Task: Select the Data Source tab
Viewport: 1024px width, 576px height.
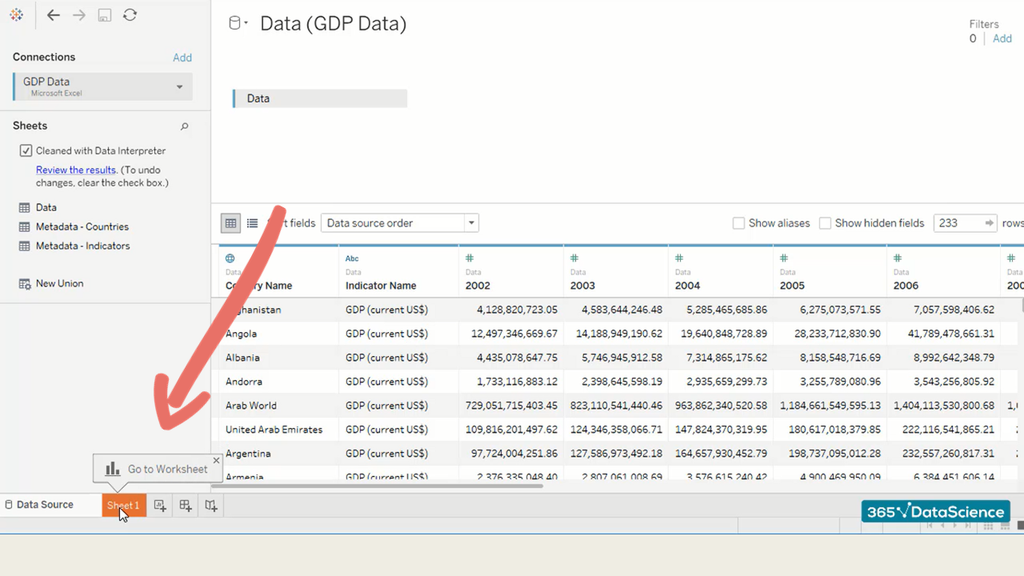Action: click(x=45, y=505)
